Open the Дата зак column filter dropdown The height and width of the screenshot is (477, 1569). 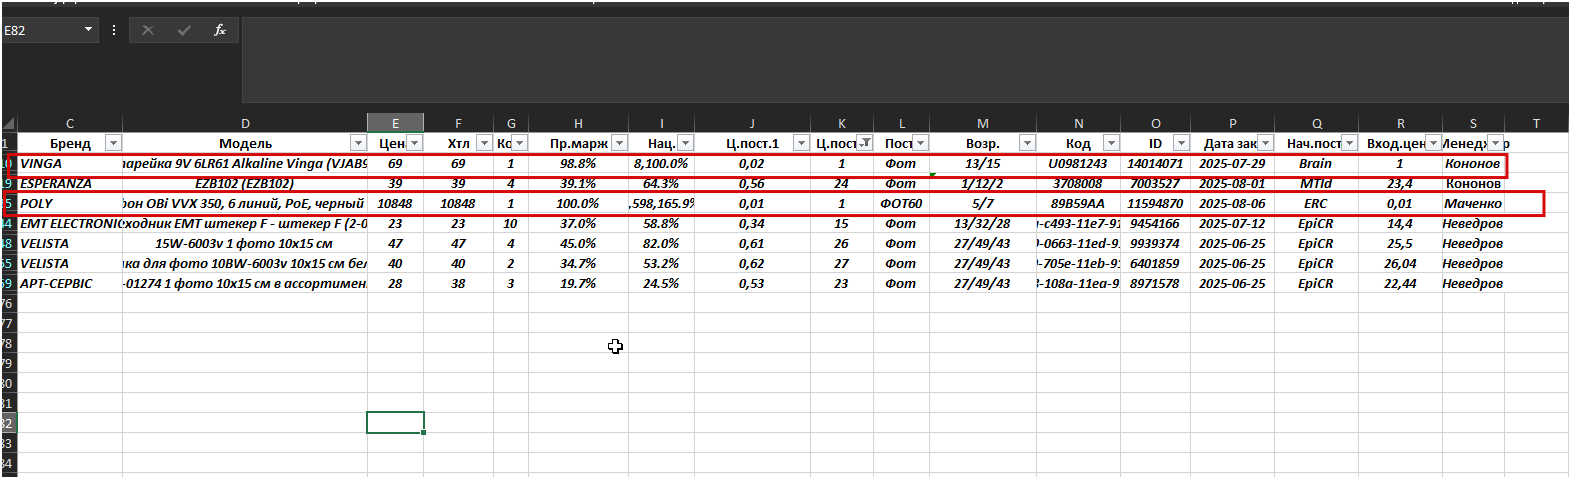(x=1265, y=143)
